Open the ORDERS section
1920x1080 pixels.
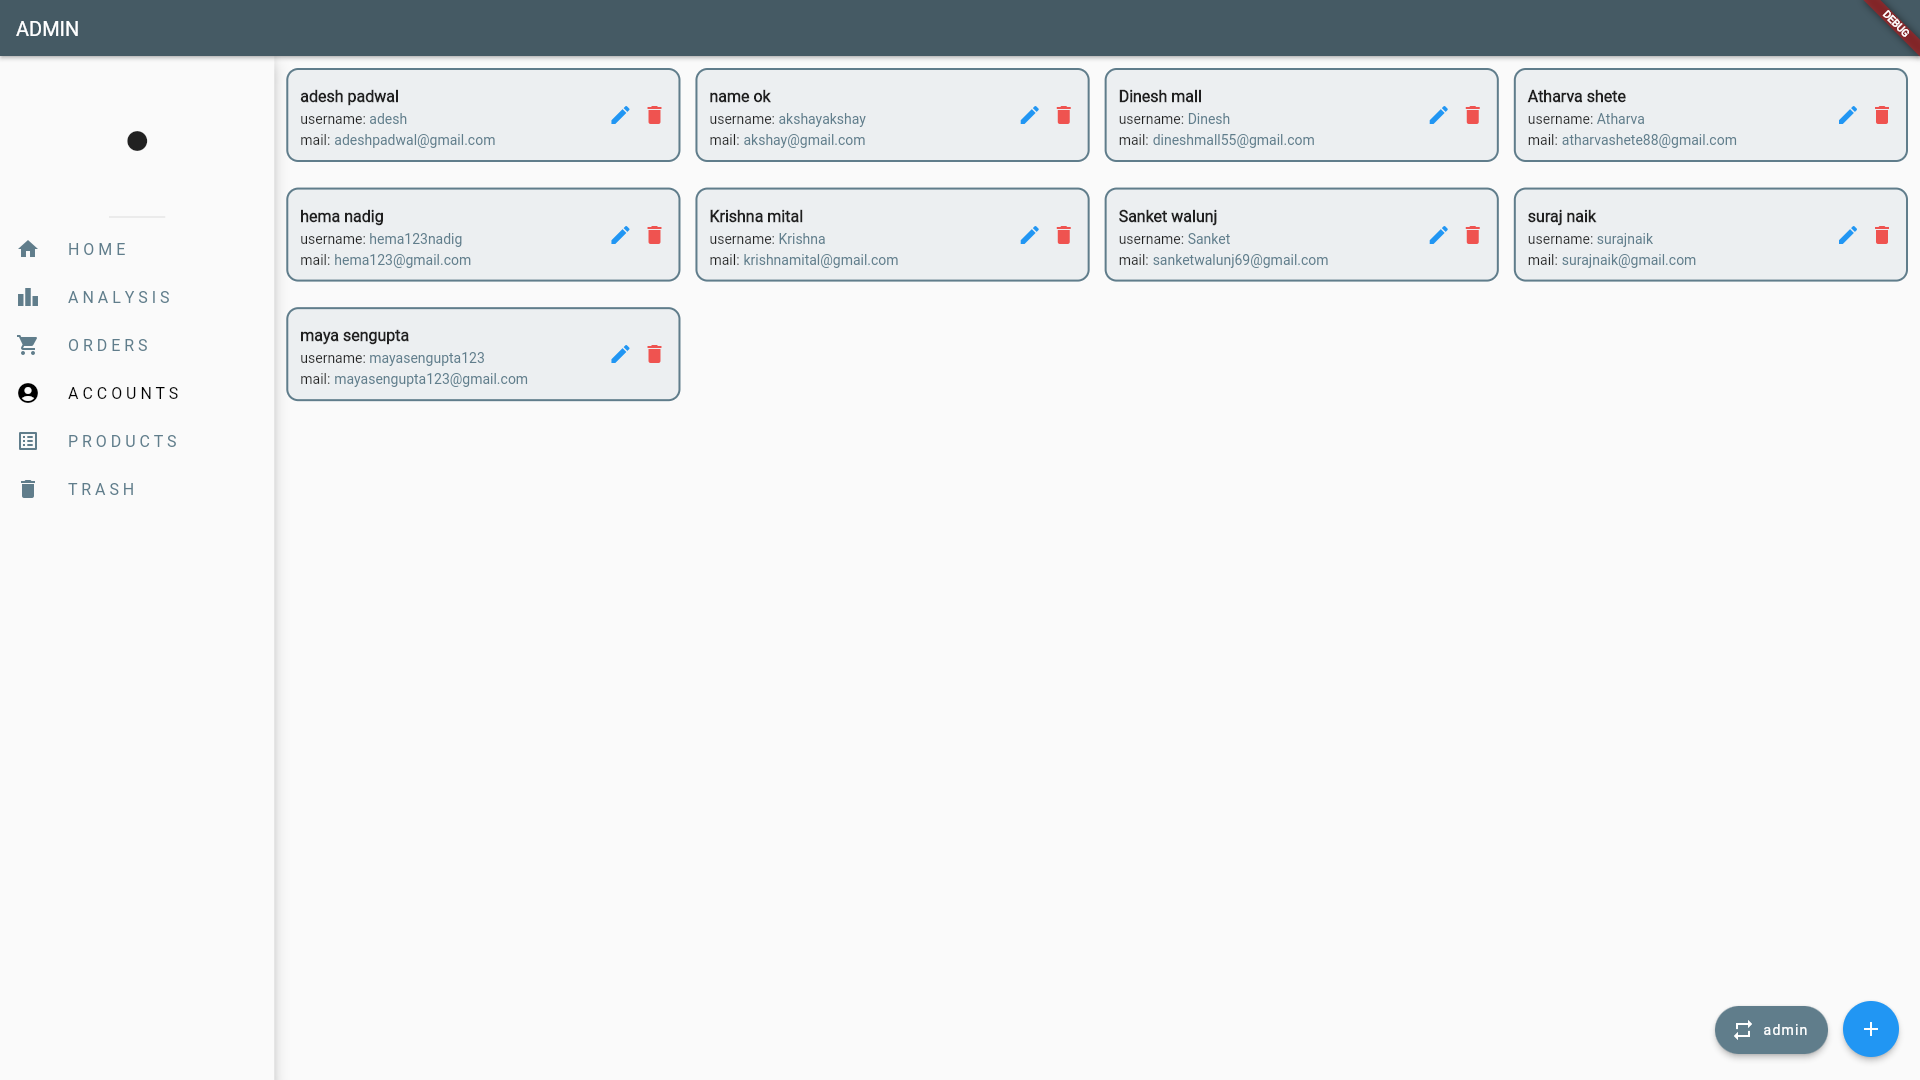[109, 344]
